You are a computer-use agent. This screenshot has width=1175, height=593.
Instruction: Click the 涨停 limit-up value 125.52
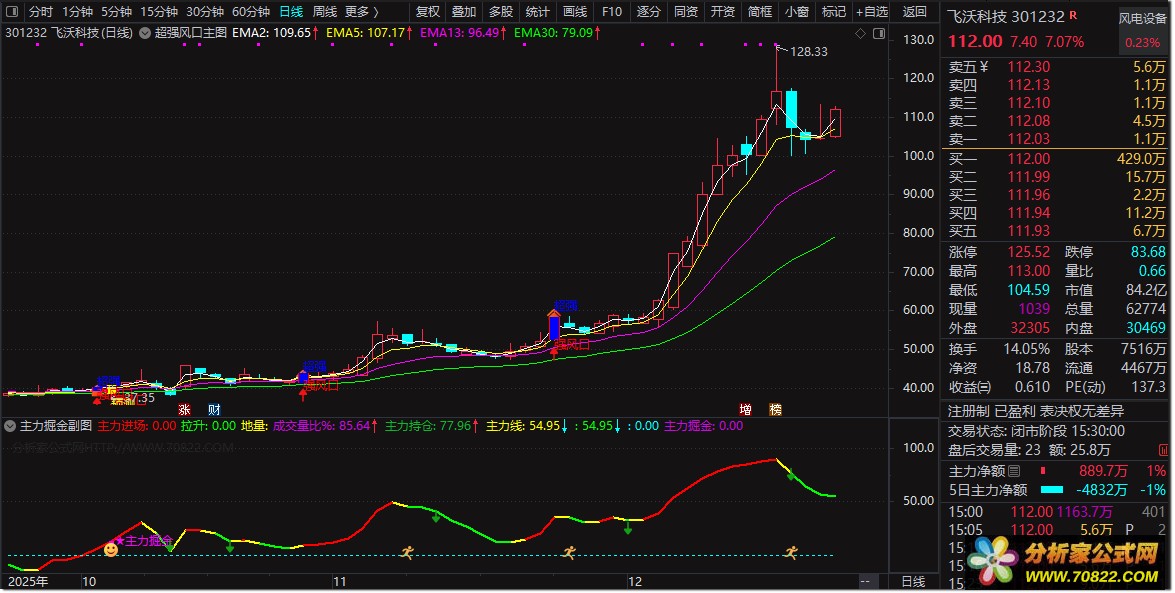pos(1028,252)
